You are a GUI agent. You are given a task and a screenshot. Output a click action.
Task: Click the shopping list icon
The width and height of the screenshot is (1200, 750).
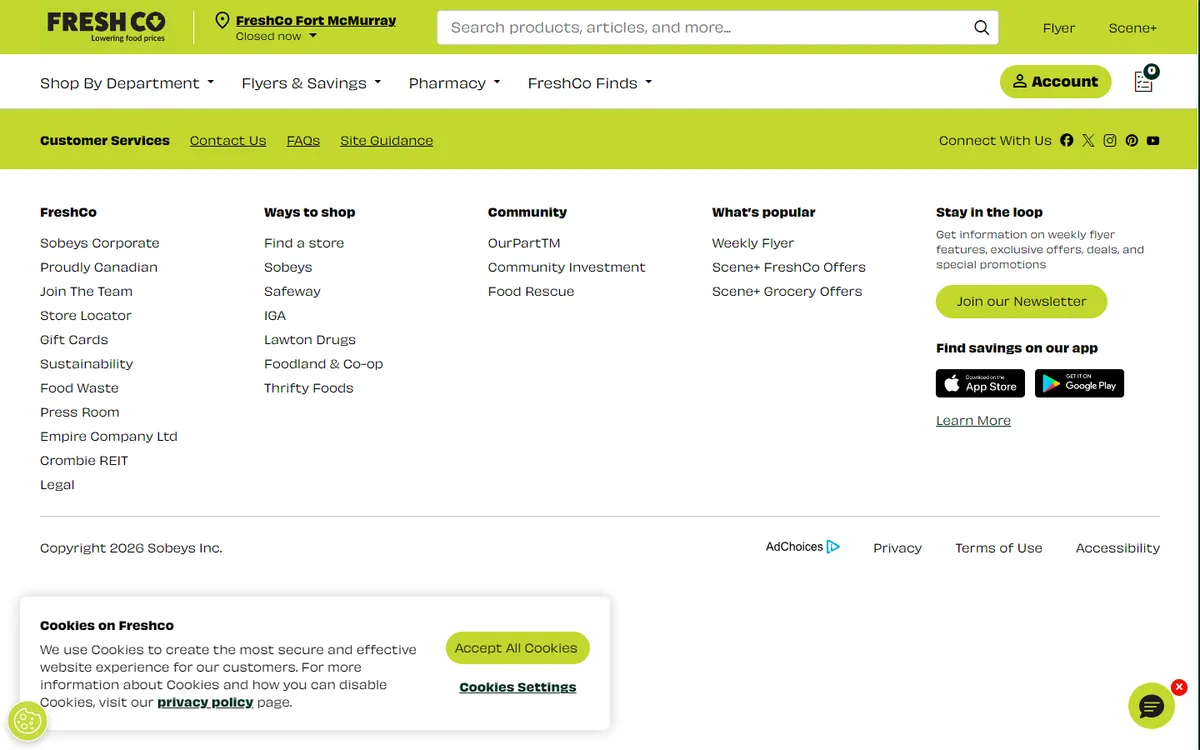1144,82
